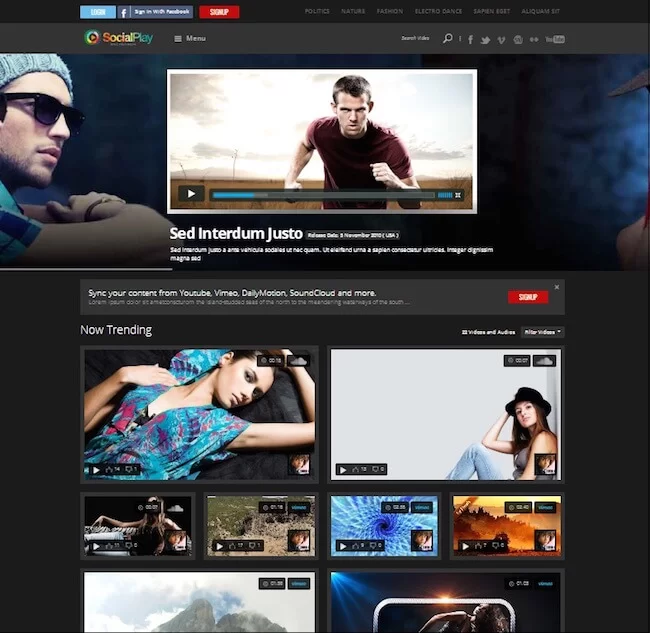Click Sign in With Facebook button
Image resolution: width=650 pixels, height=633 pixels.
(156, 12)
